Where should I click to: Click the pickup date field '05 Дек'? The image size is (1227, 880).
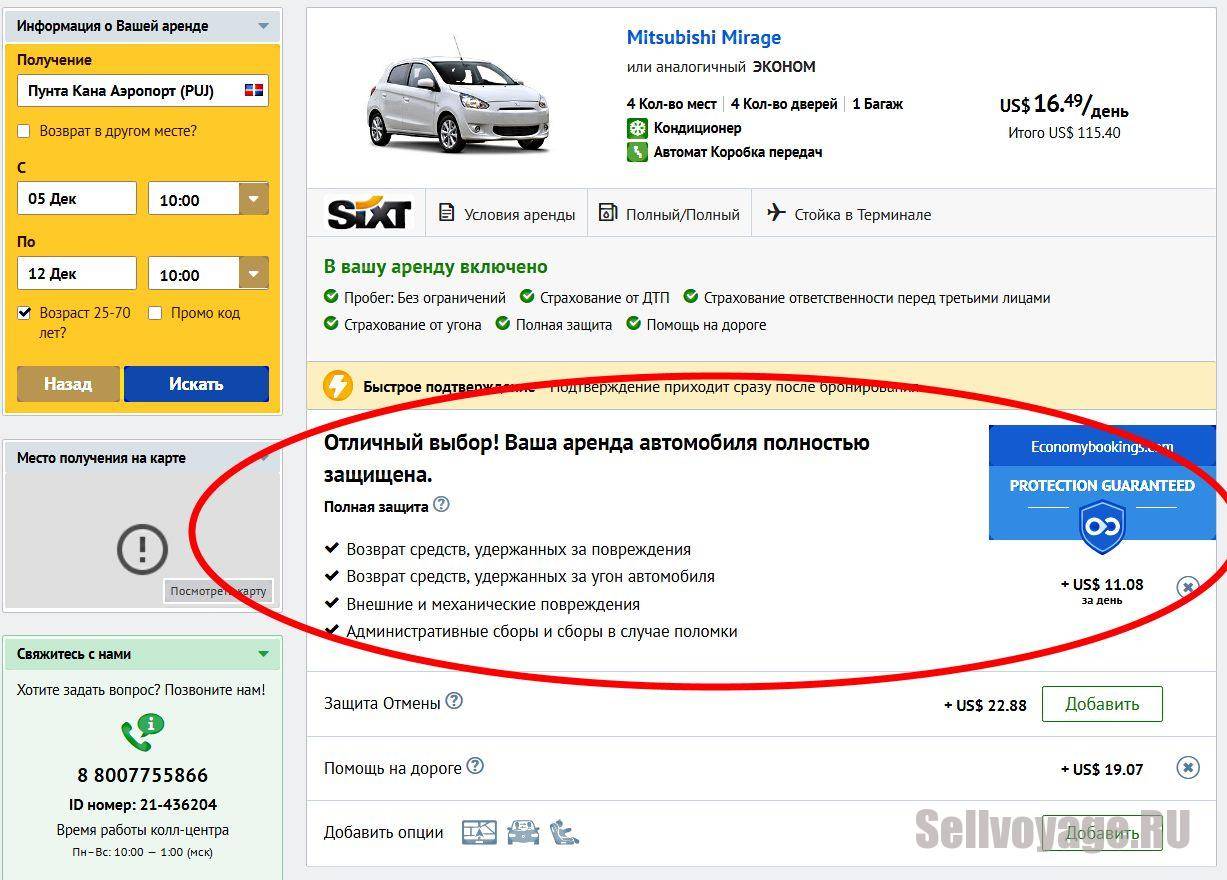coord(77,199)
